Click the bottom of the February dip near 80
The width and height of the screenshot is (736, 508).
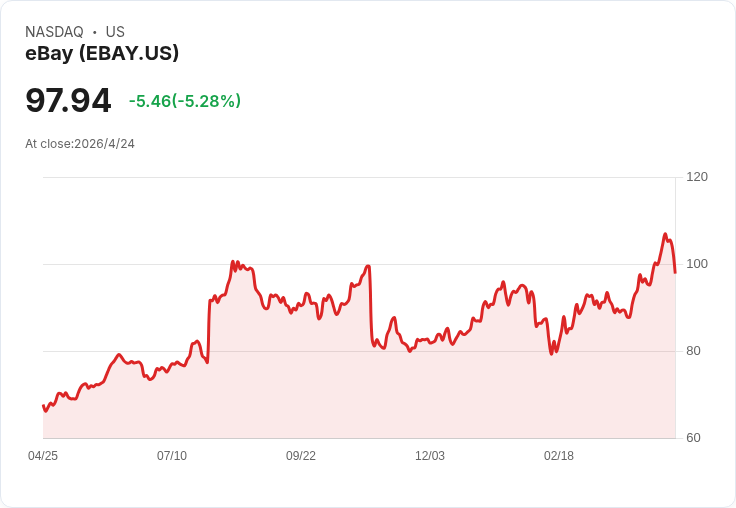tap(552, 353)
